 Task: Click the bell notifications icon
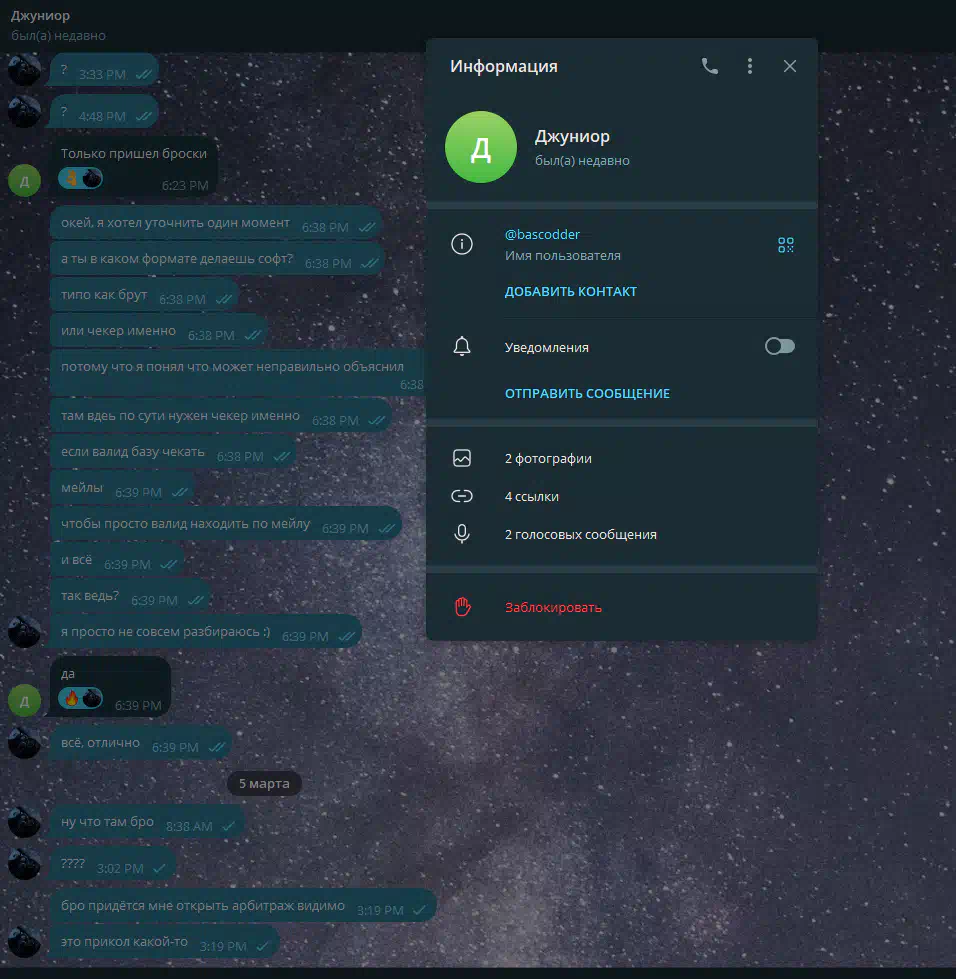click(462, 347)
